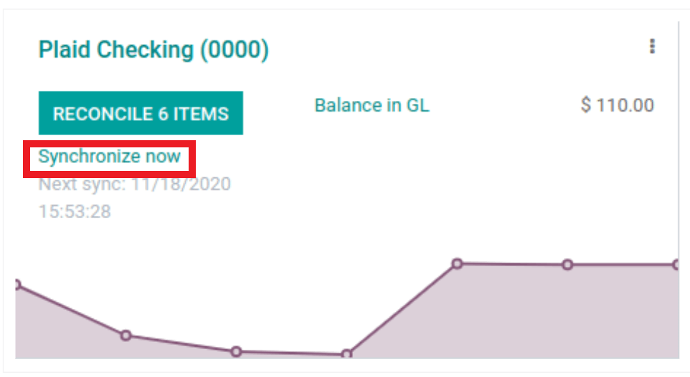The height and width of the screenshot is (377, 690).
Task: Select the second data point on the chart
Action: (x=126, y=336)
